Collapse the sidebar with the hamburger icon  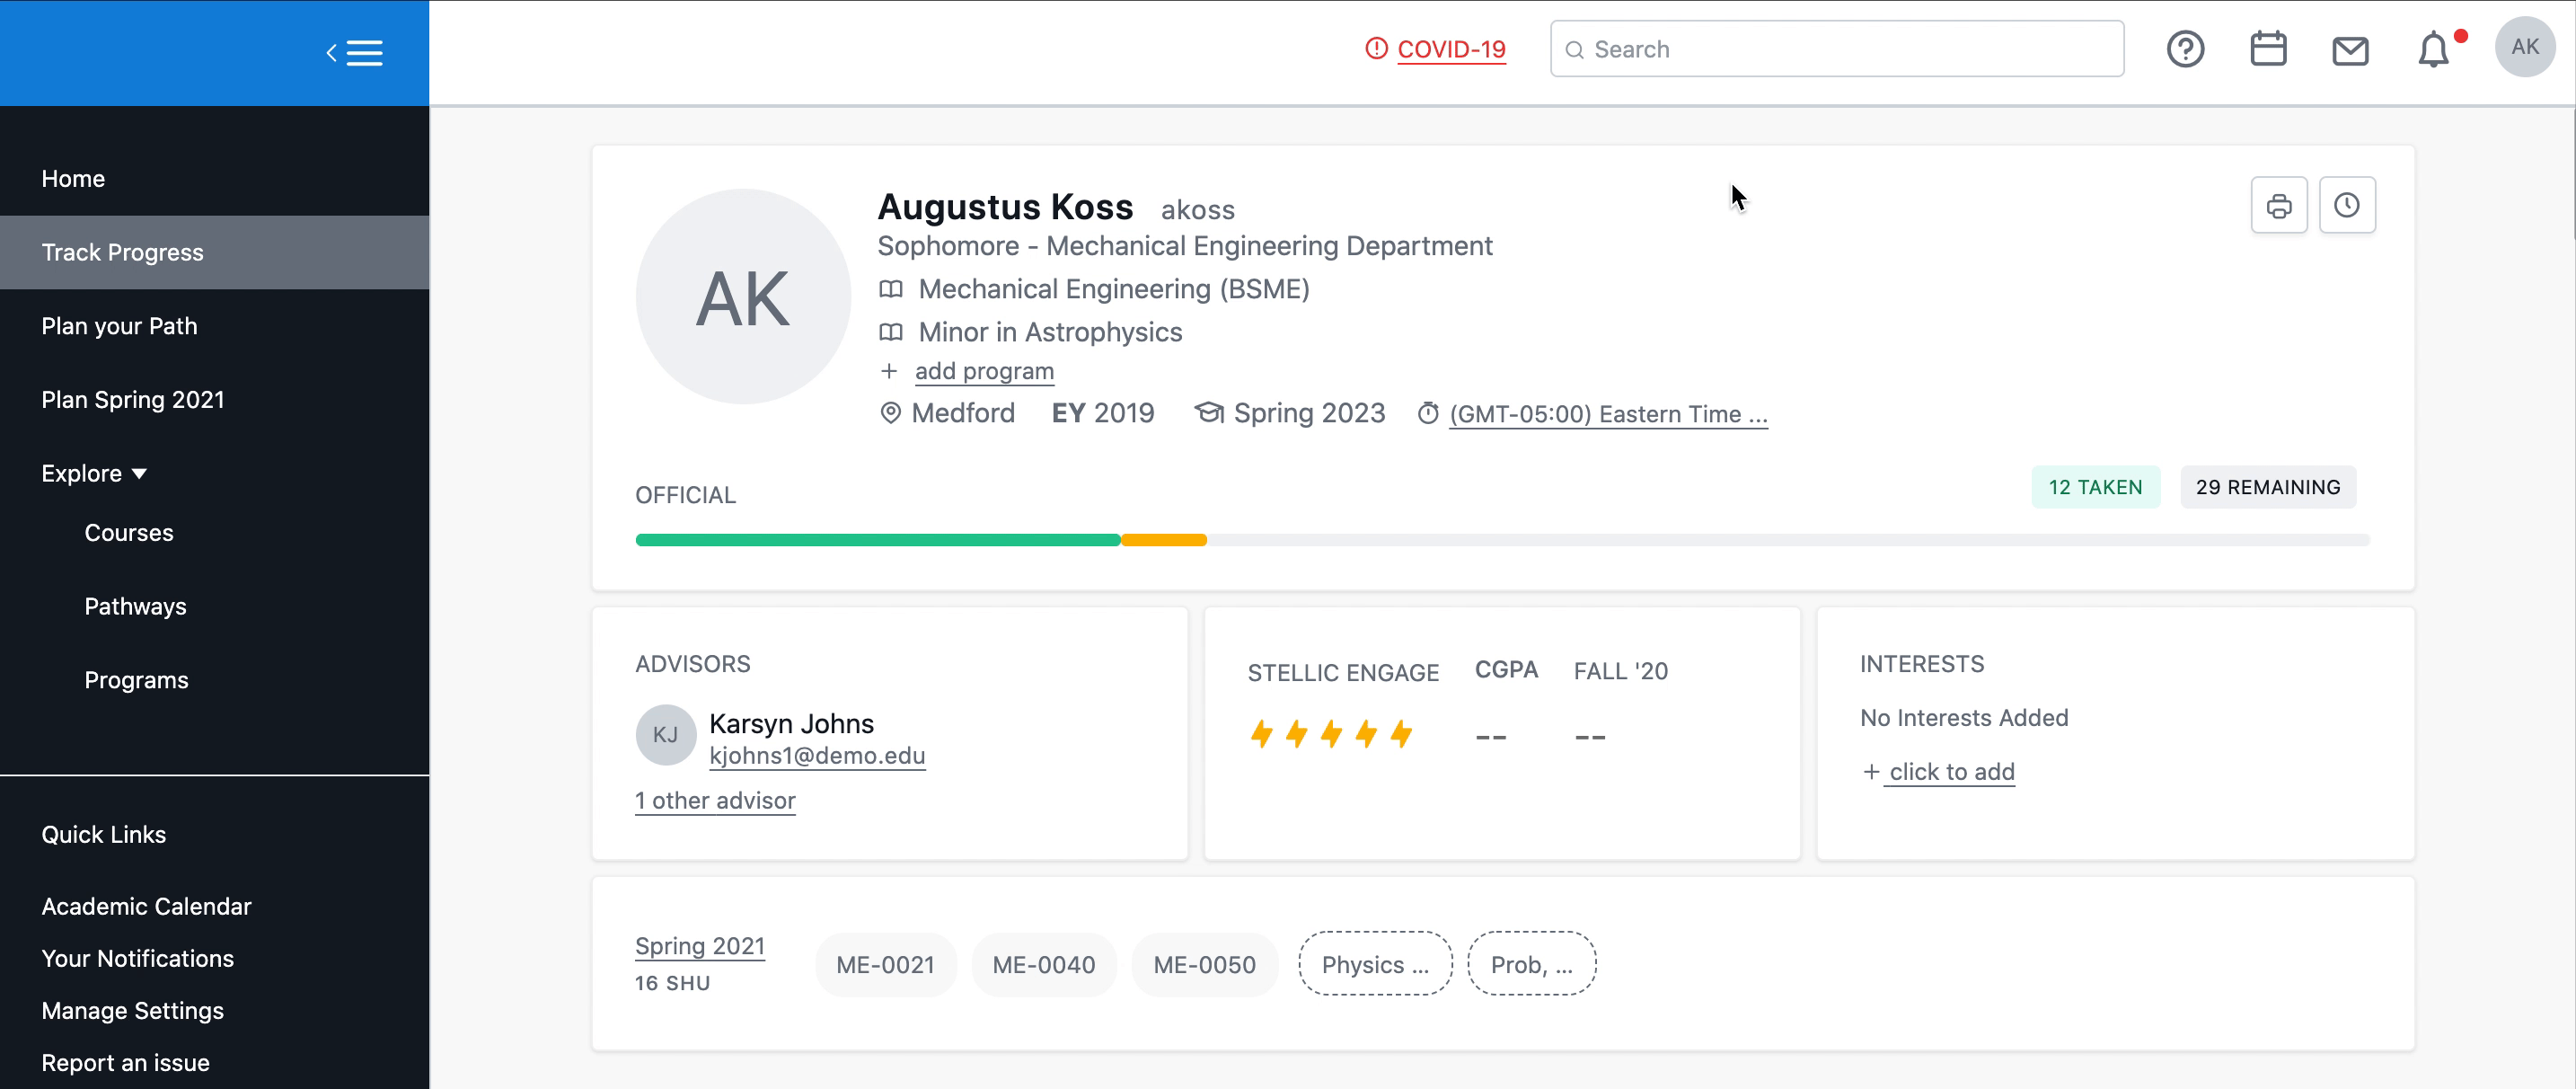click(x=354, y=53)
